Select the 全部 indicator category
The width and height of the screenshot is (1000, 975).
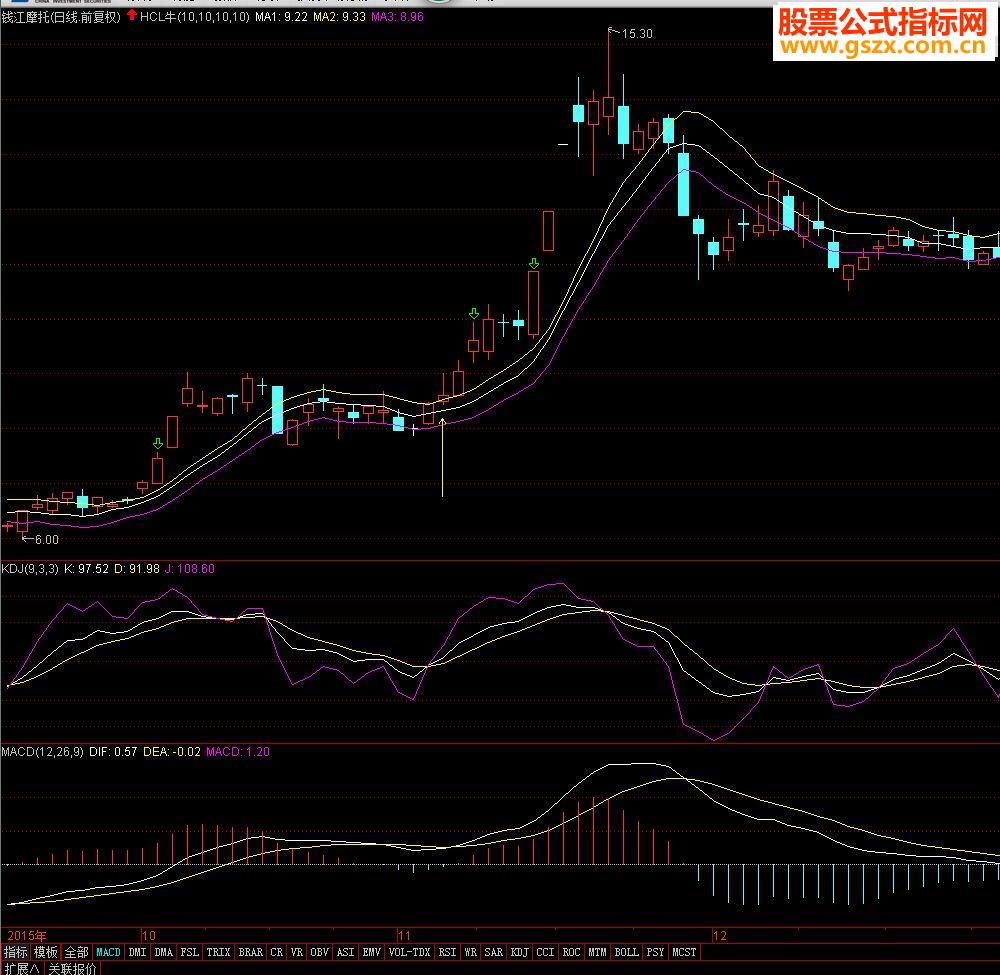(76, 952)
